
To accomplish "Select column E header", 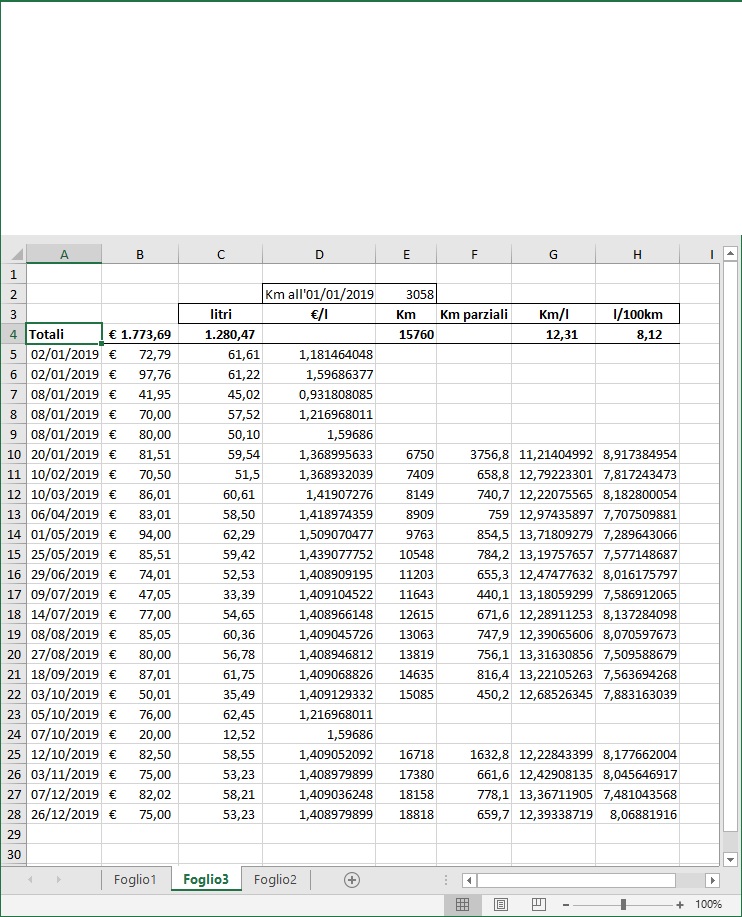I will point(406,254).
